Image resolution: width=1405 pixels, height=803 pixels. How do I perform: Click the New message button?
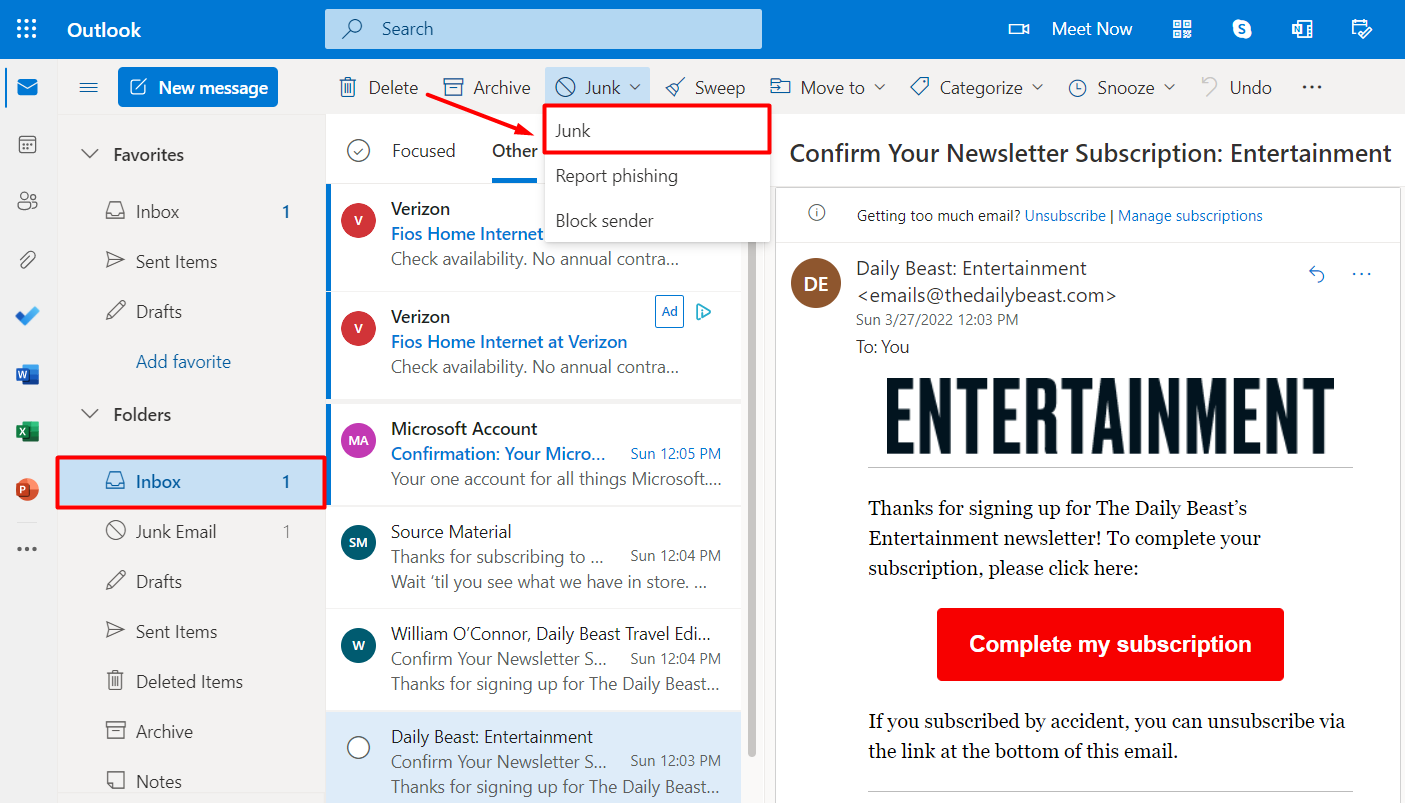coord(198,87)
